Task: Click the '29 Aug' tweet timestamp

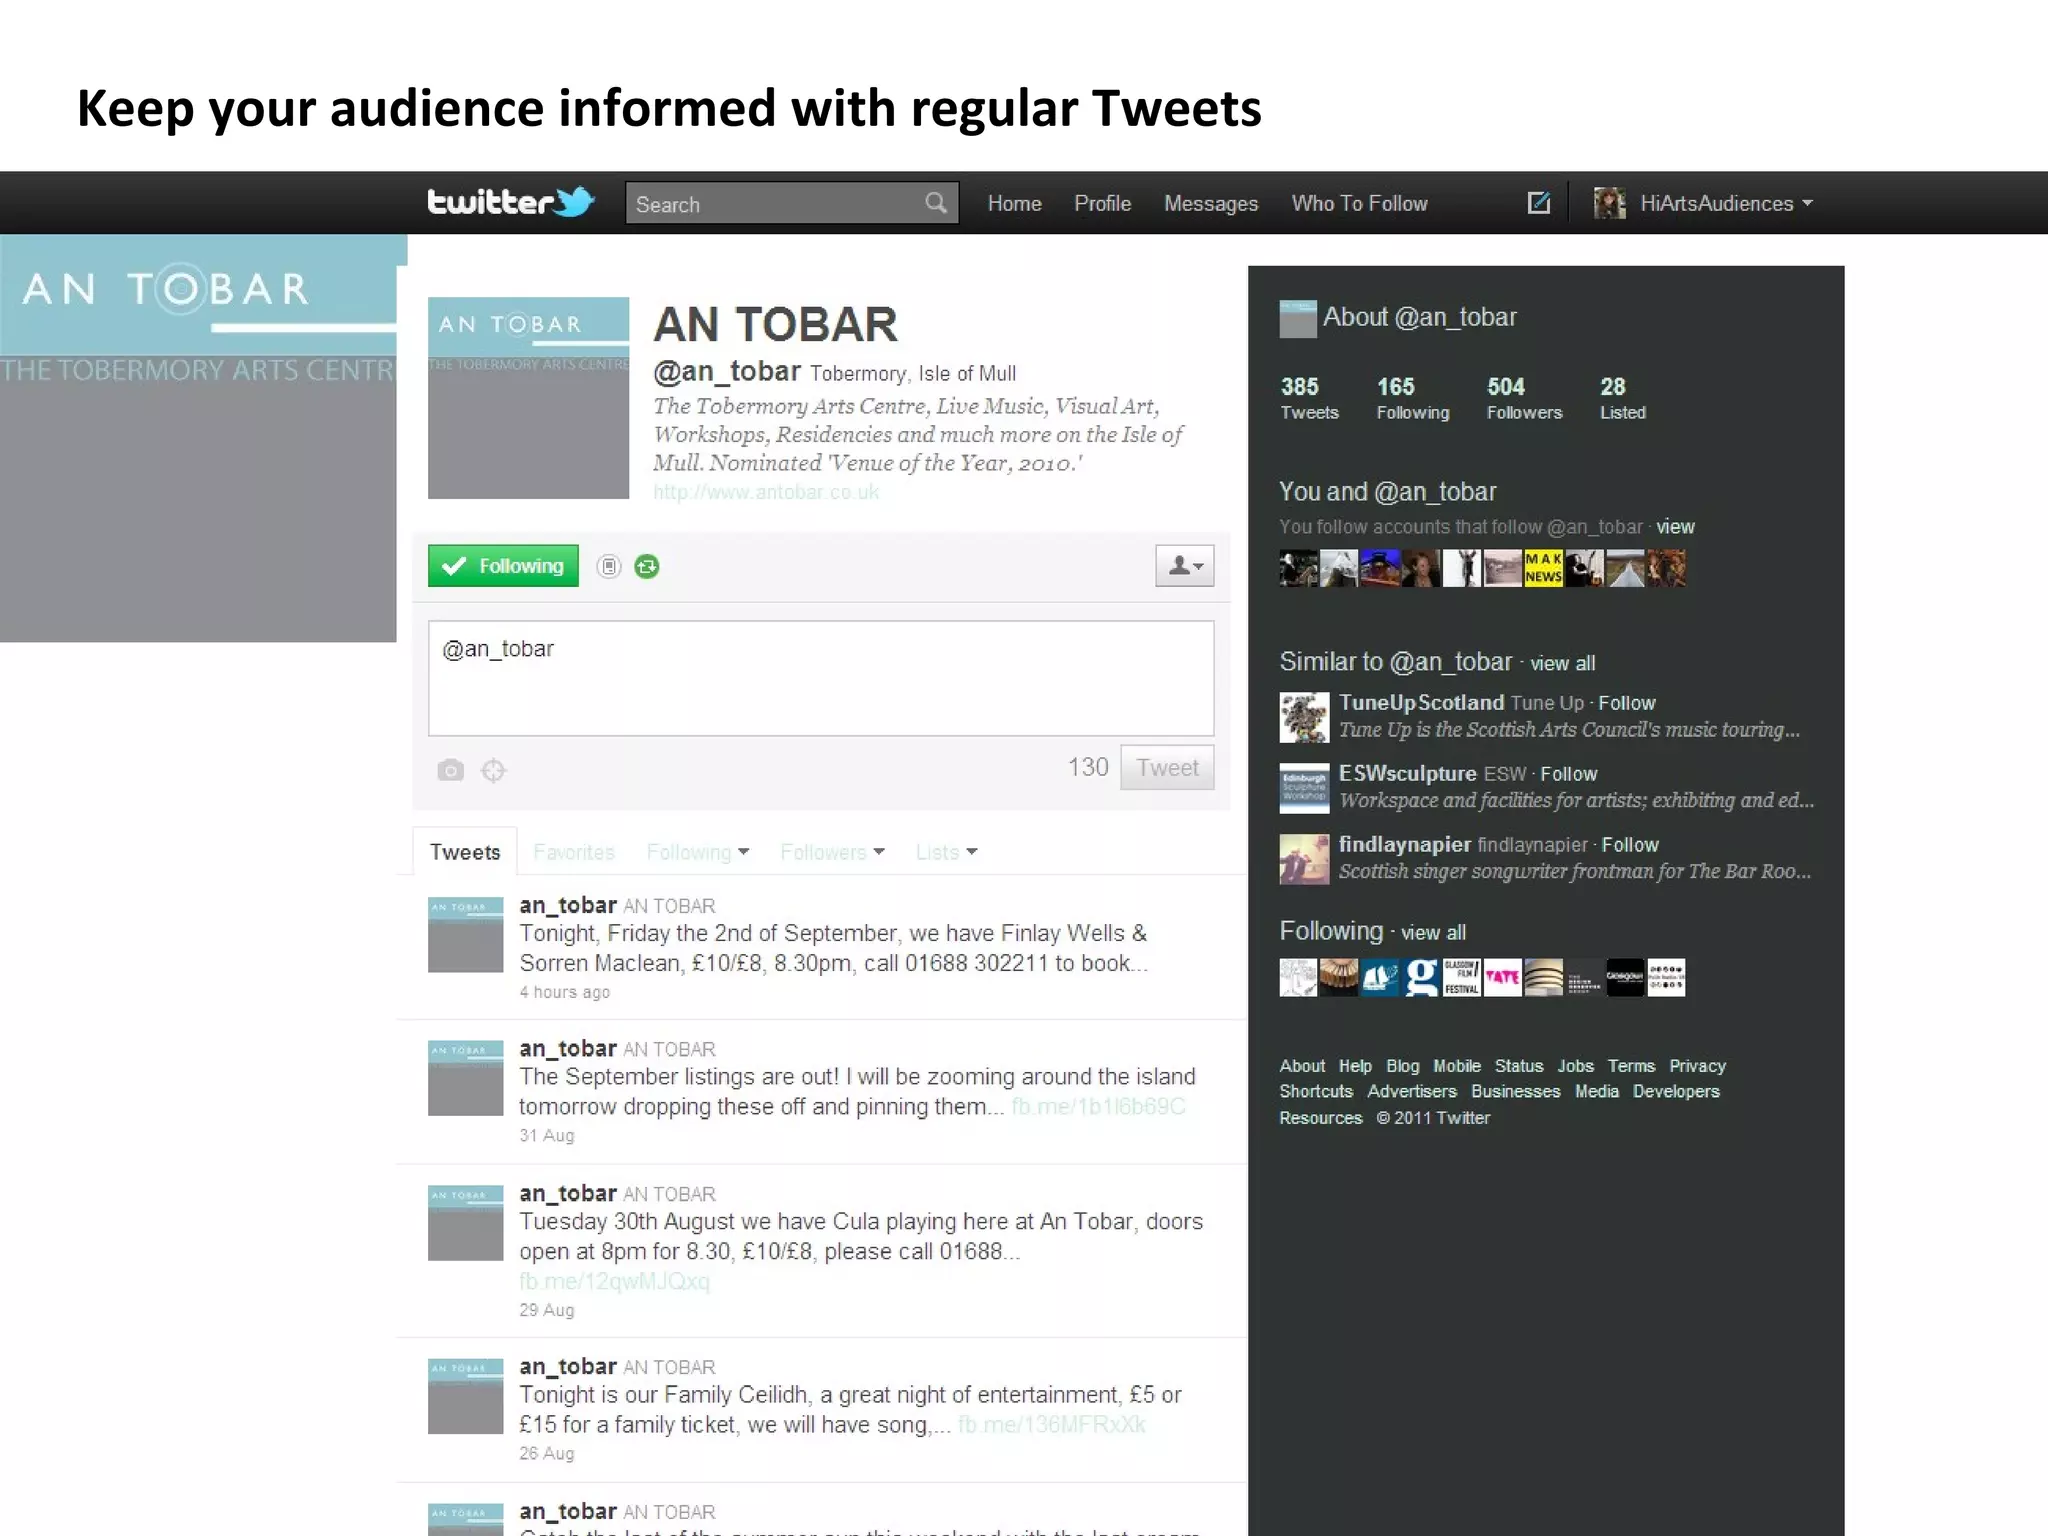Action: (546, 1310)
